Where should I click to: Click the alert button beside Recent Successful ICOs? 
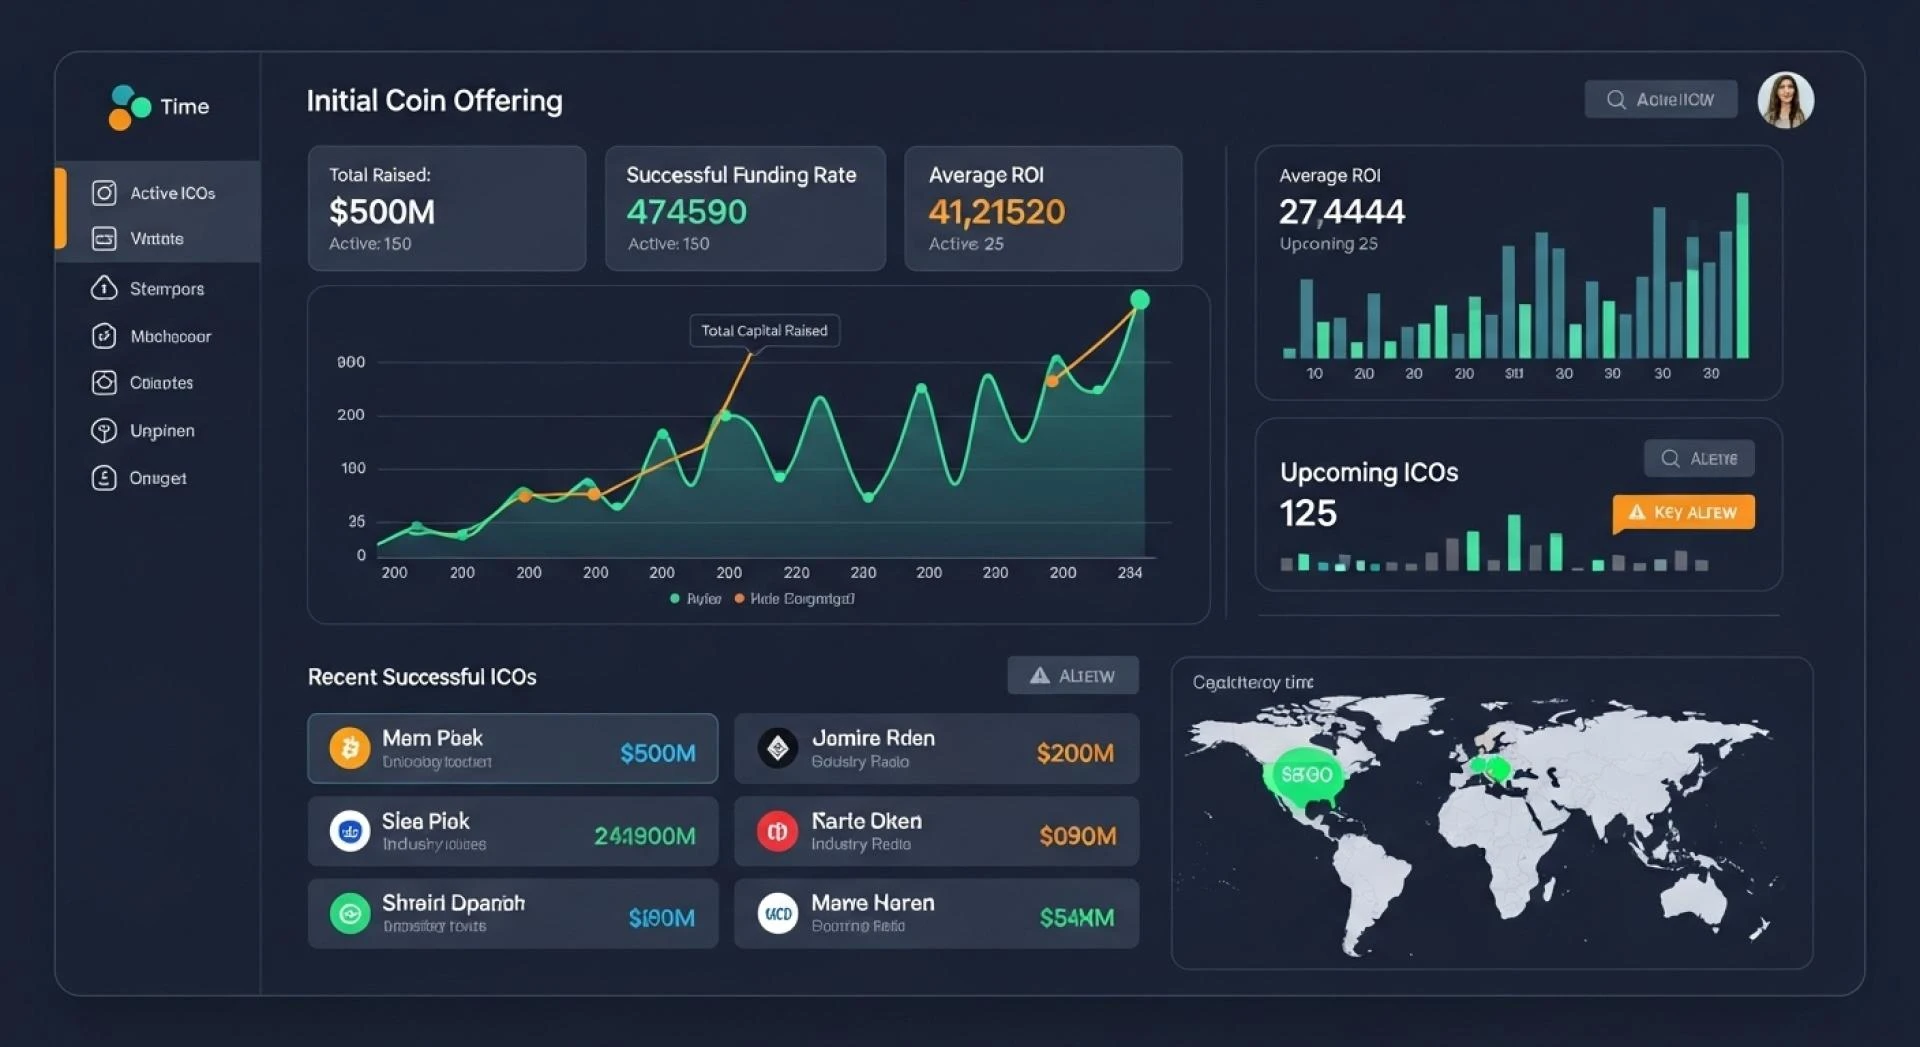click(x=1073, y=676)
